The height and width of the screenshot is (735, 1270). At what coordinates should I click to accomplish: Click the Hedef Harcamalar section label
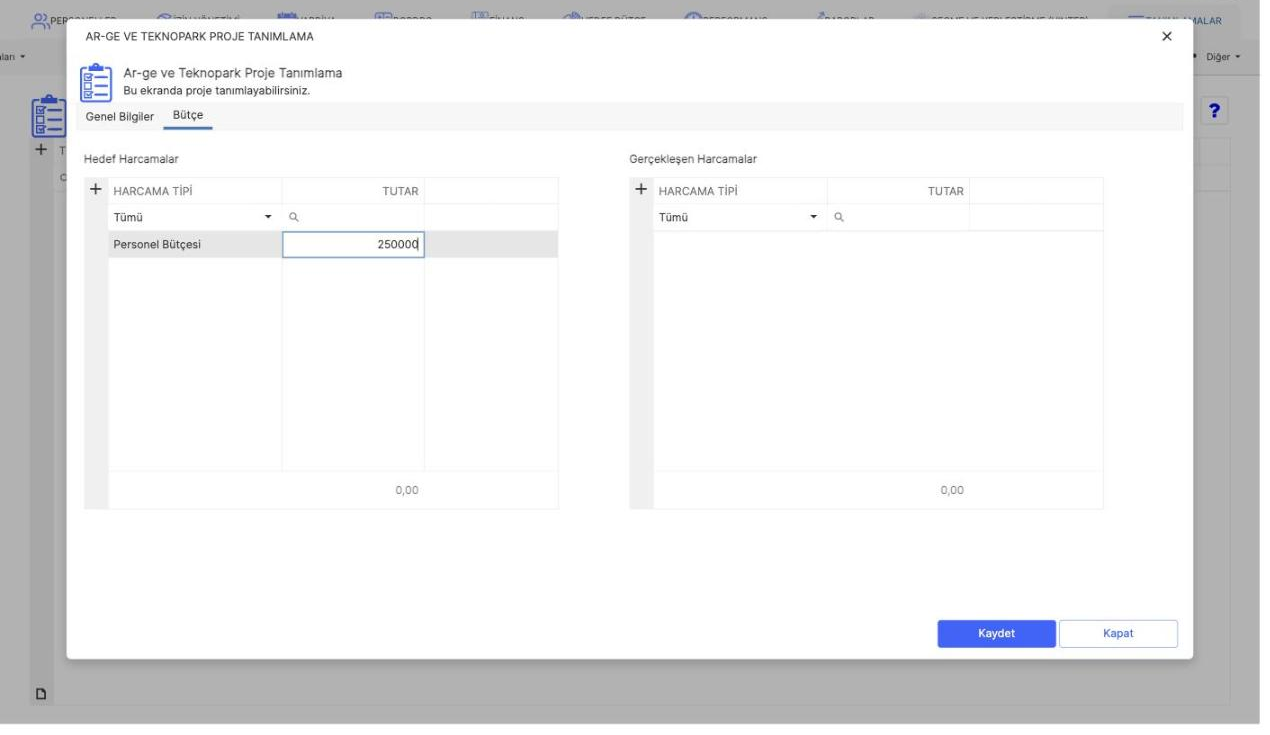131,159
